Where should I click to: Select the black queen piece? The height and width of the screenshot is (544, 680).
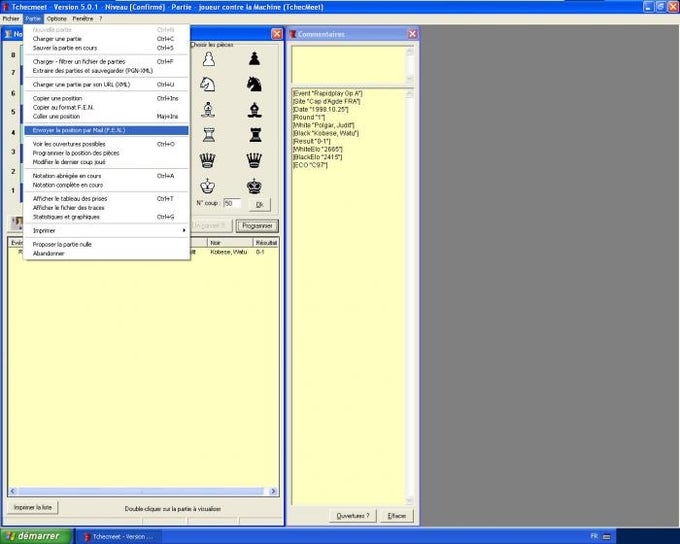pyautogui.click(x=254, y=161)
